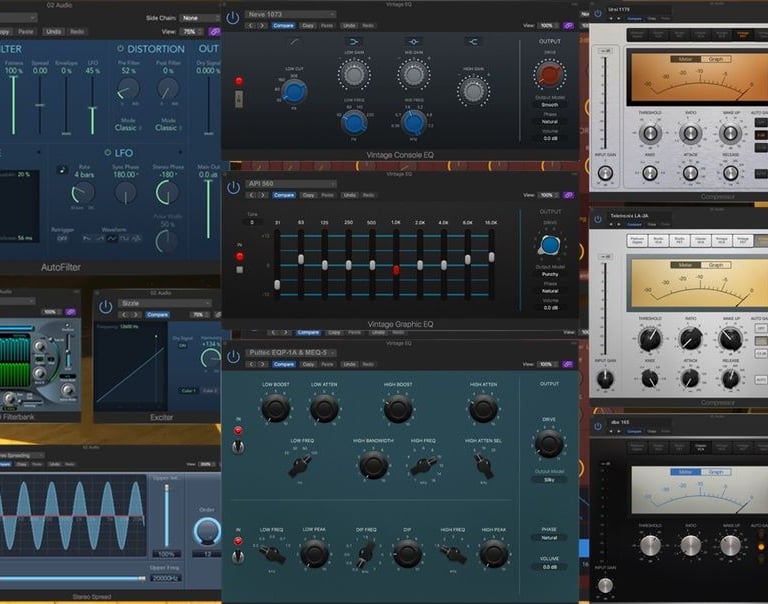Open View 75% dropdown in AutoFilter
The width and height of the screenshot is (768, 604).
[192, 31]
